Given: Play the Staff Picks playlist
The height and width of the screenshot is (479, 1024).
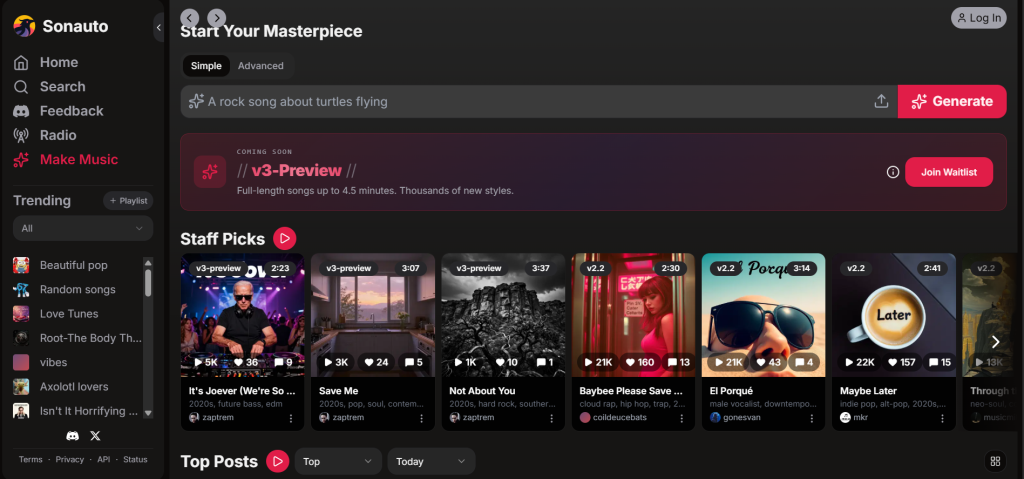Looking at the screenshot, I should [285, 238].
